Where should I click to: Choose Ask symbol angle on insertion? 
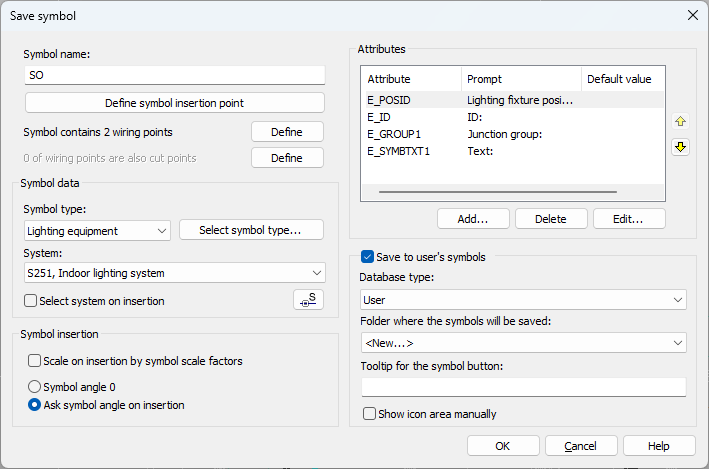tap(36, 405)
